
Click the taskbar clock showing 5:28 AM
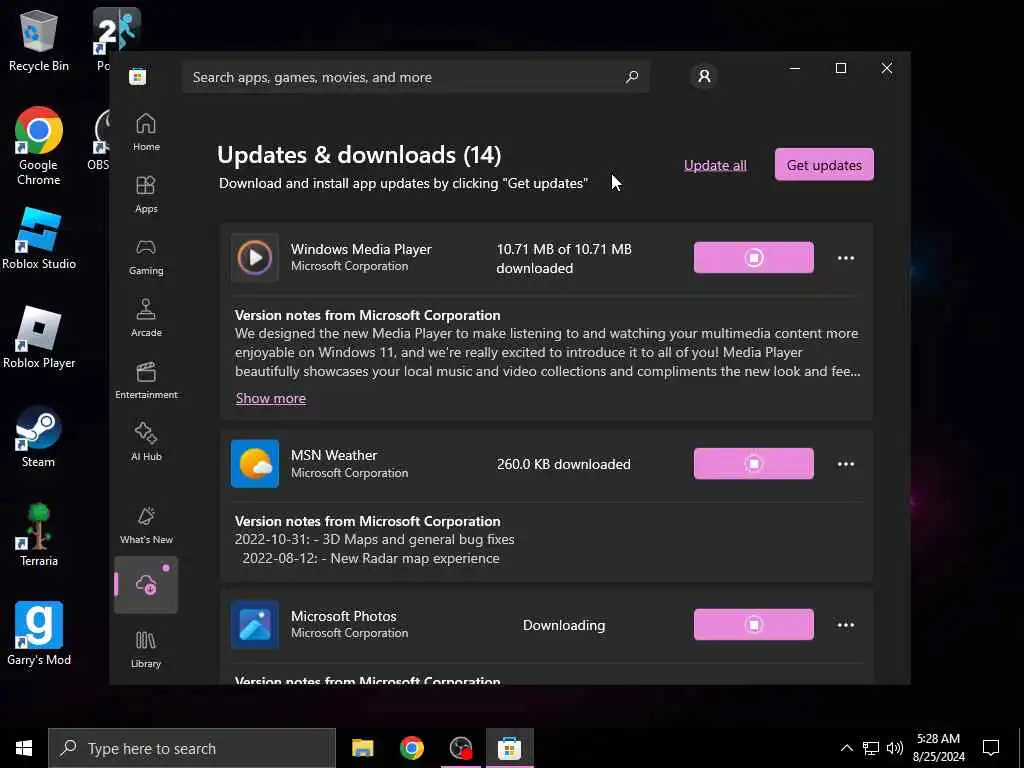(938, 748)
